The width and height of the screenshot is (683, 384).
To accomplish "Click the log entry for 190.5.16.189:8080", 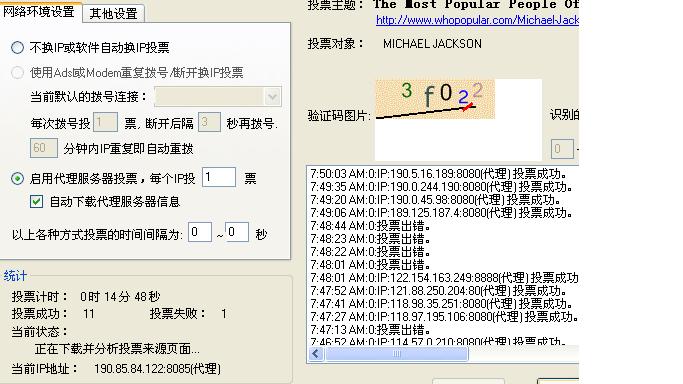I will [439, 174].
